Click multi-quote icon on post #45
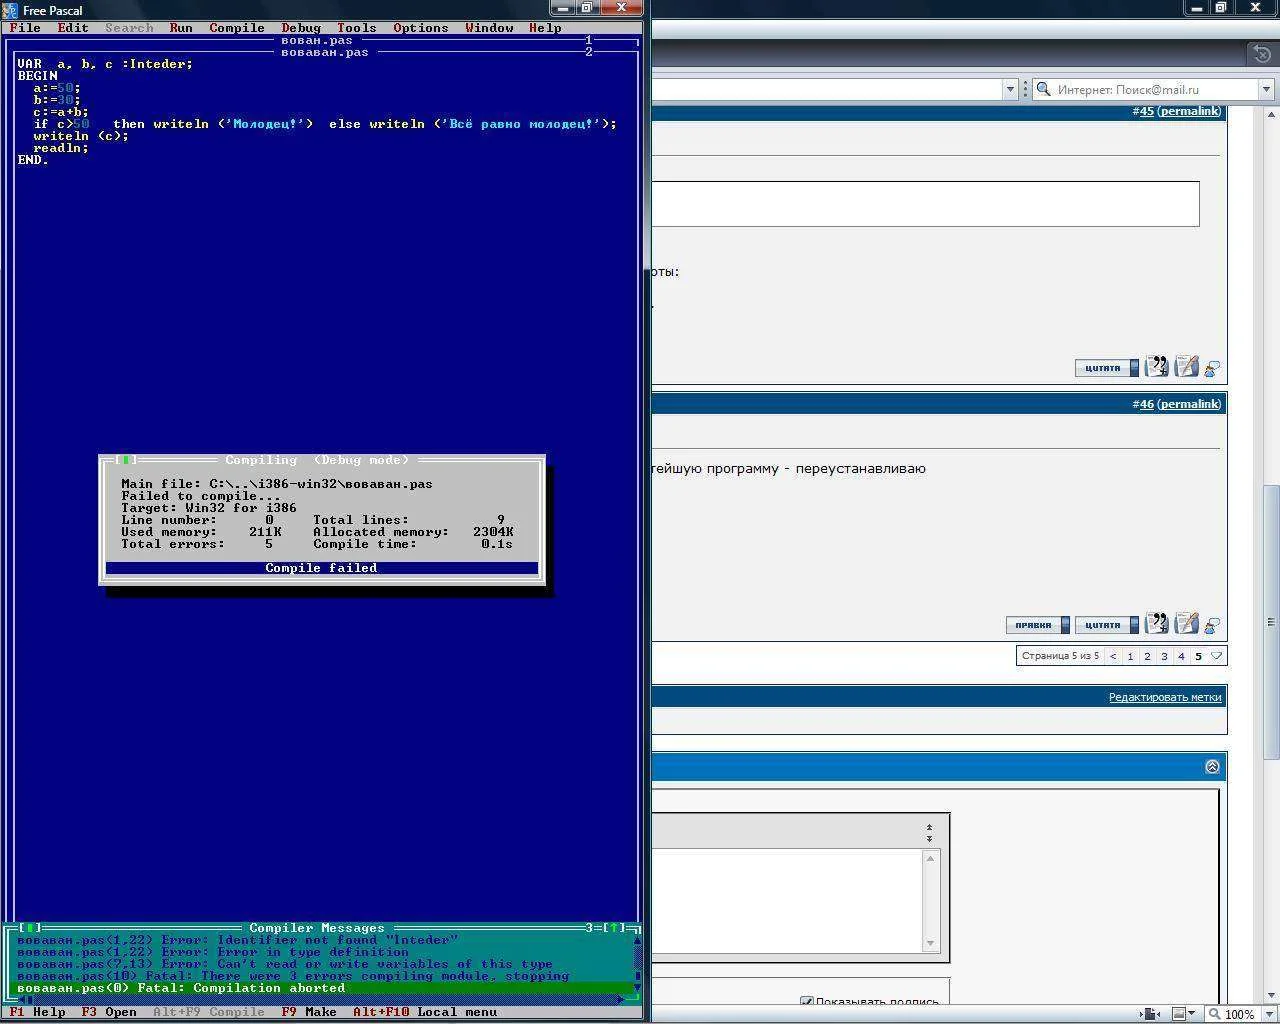 1157,367
